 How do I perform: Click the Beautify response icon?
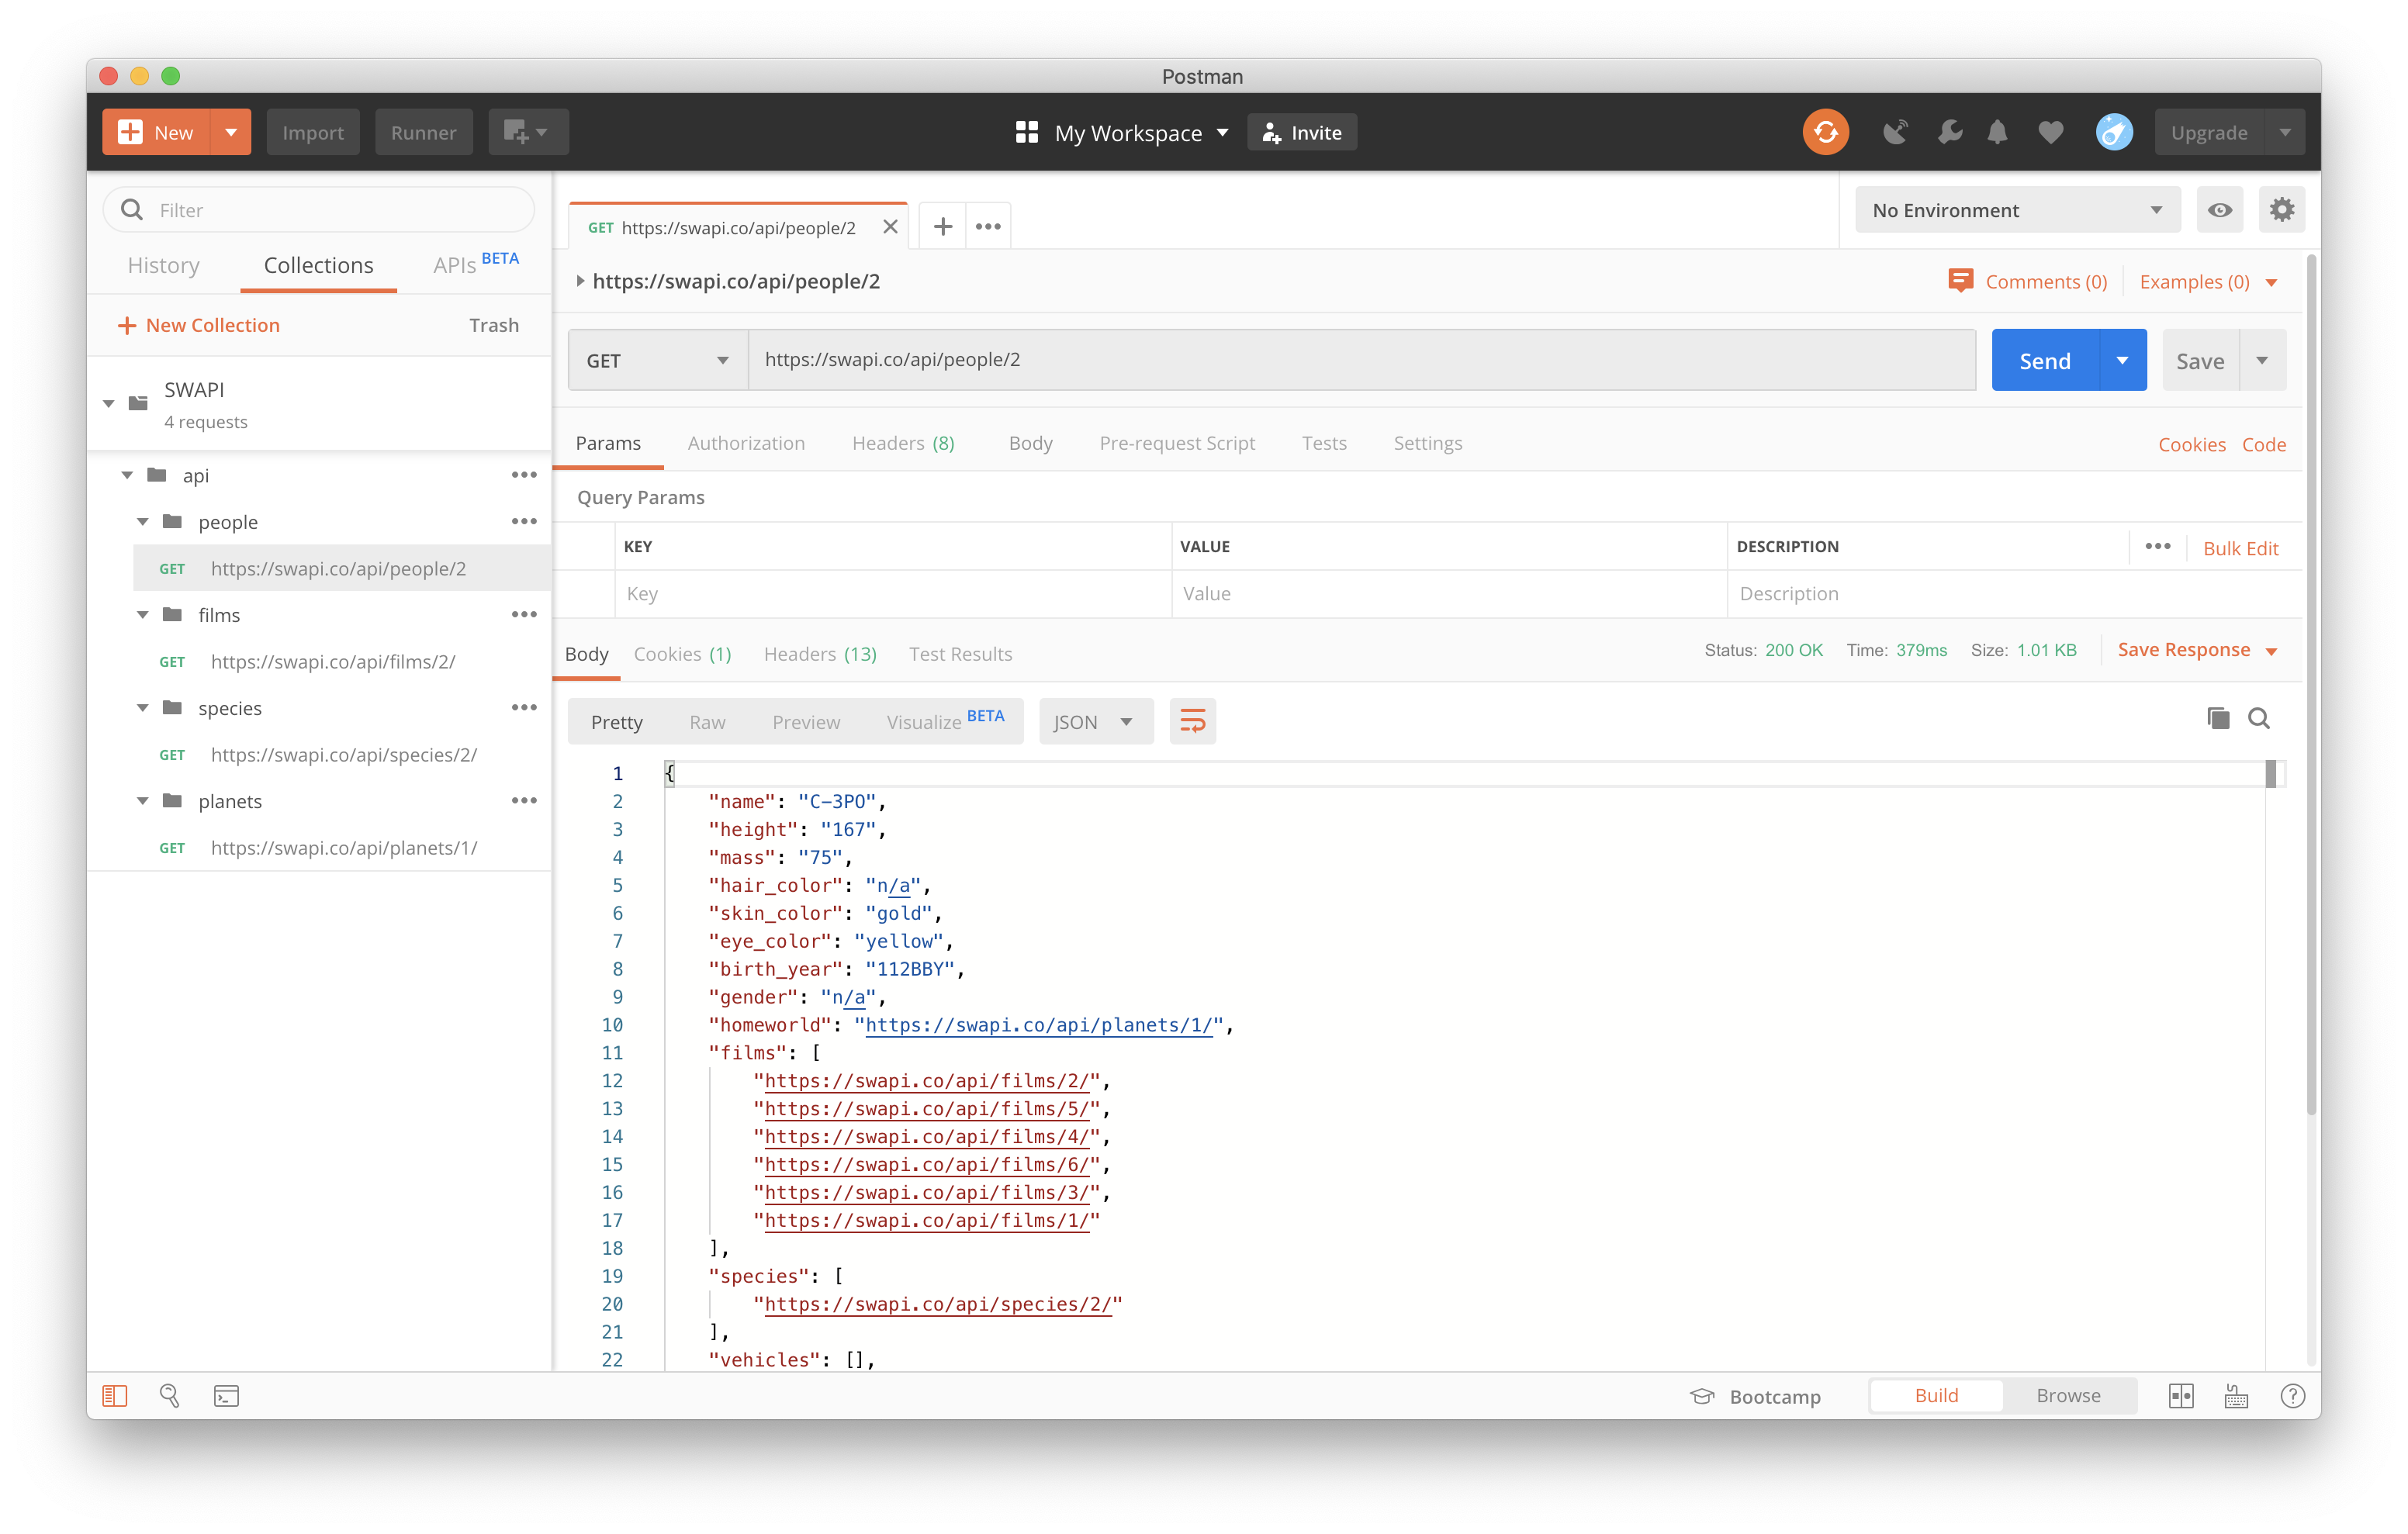click(x=1190, y=721)
